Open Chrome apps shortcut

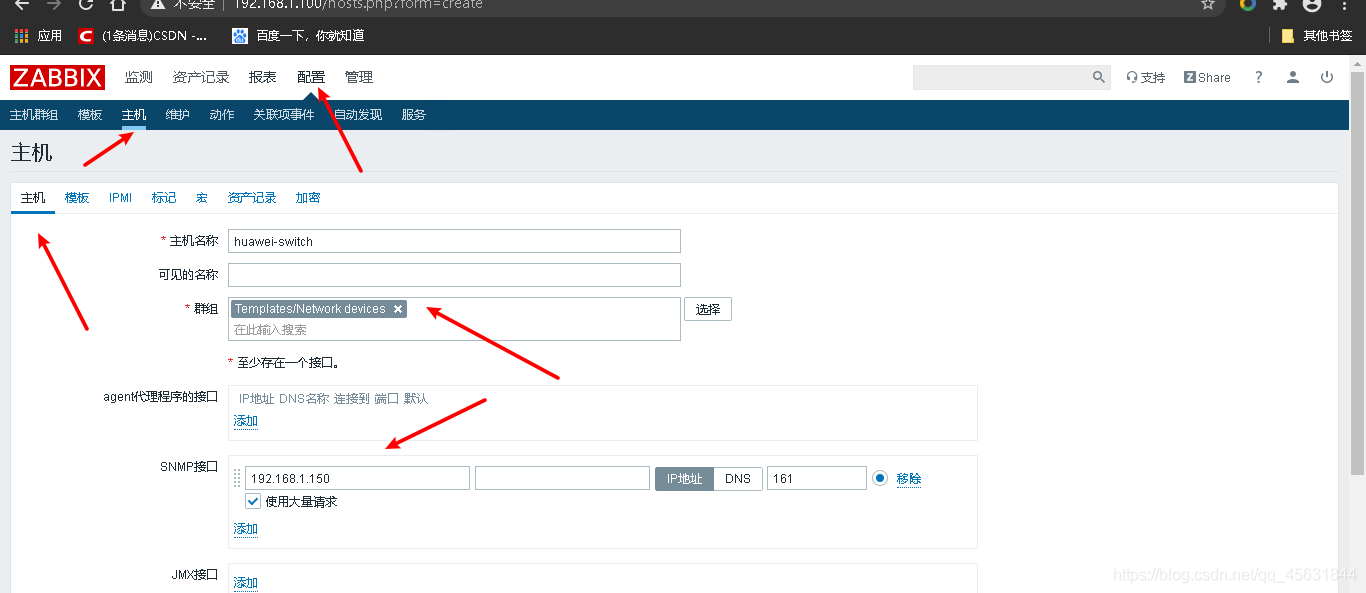(x=38, y=36)
